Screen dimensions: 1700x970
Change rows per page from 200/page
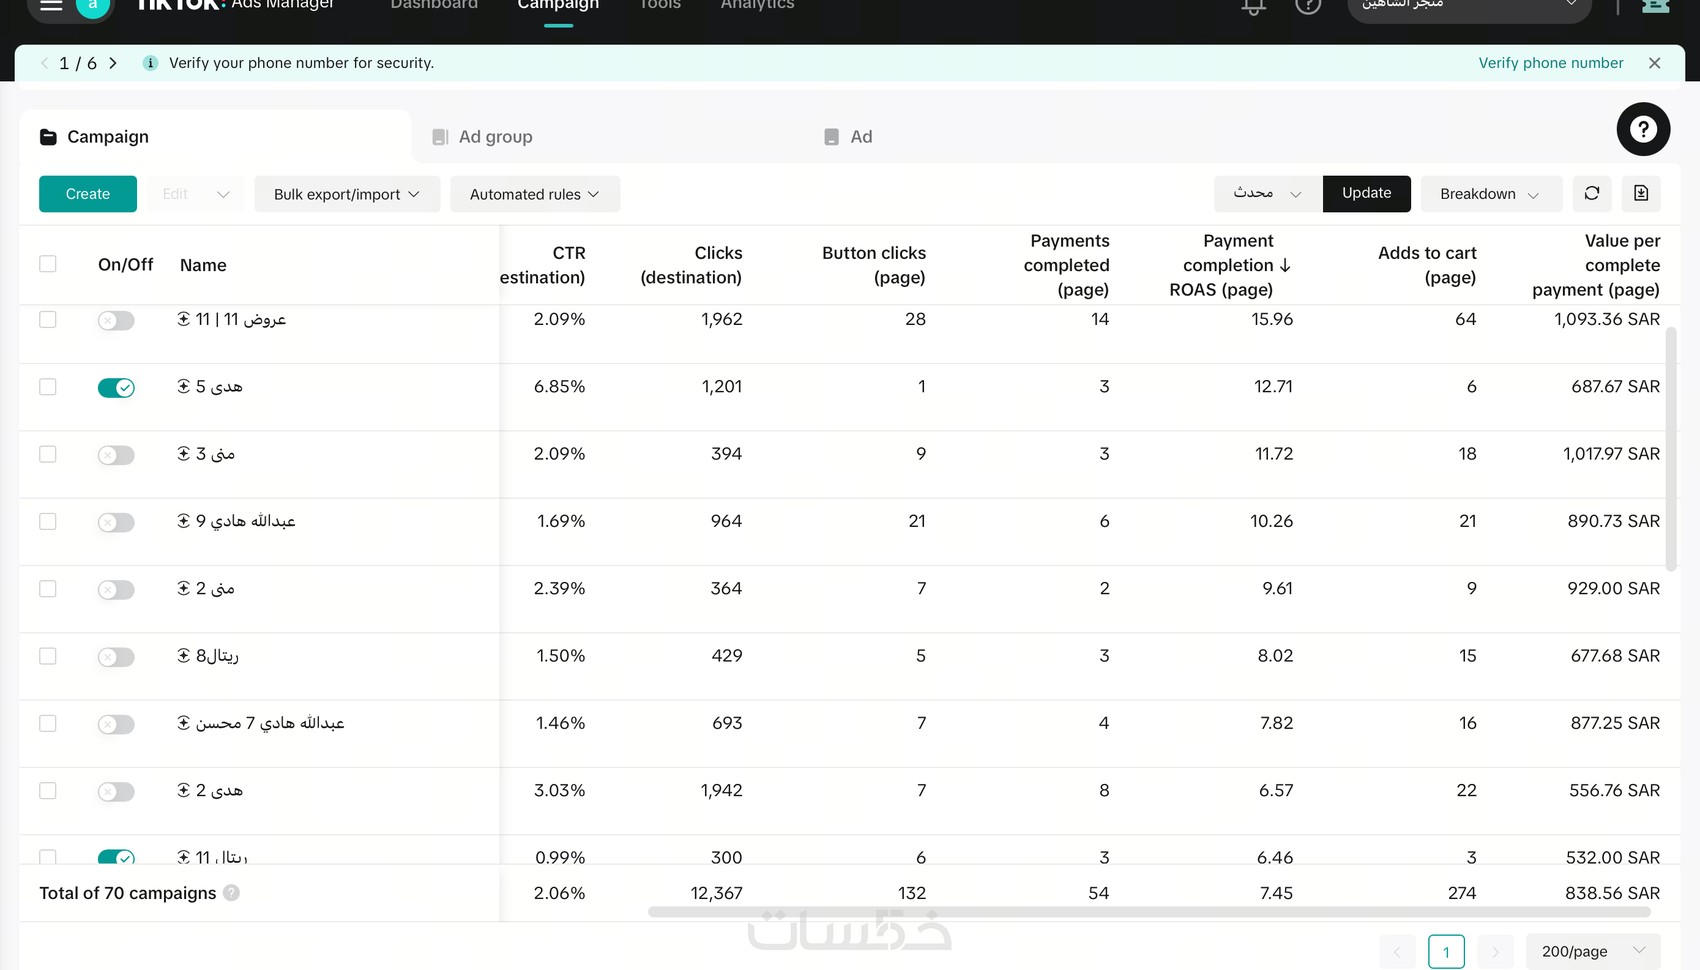click(1593, 952)
